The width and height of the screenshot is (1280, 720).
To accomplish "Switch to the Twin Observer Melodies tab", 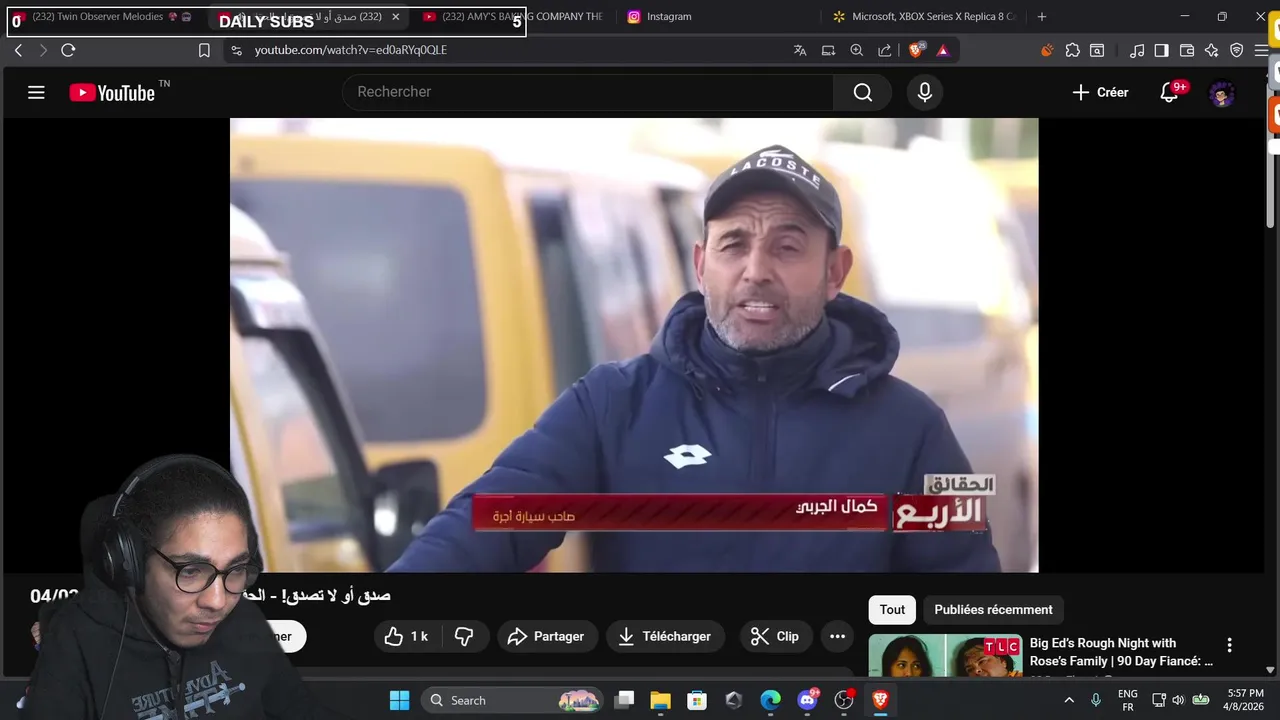I will click(100, 17).
